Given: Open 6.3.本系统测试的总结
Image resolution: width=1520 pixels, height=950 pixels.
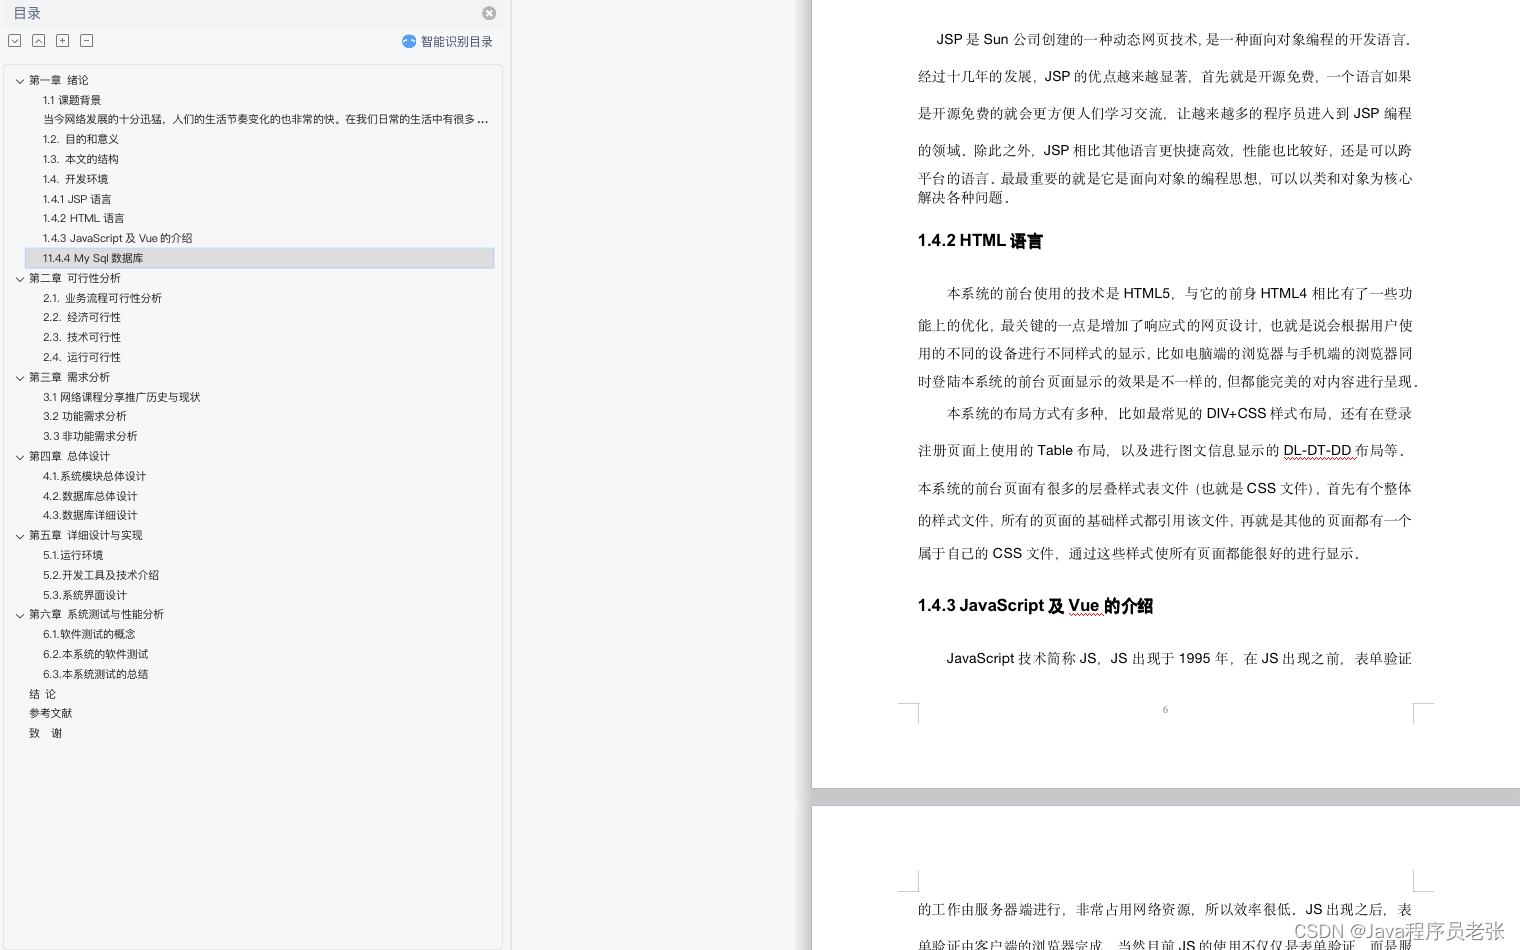Looking at the screenshot, I should coord(95,674).
